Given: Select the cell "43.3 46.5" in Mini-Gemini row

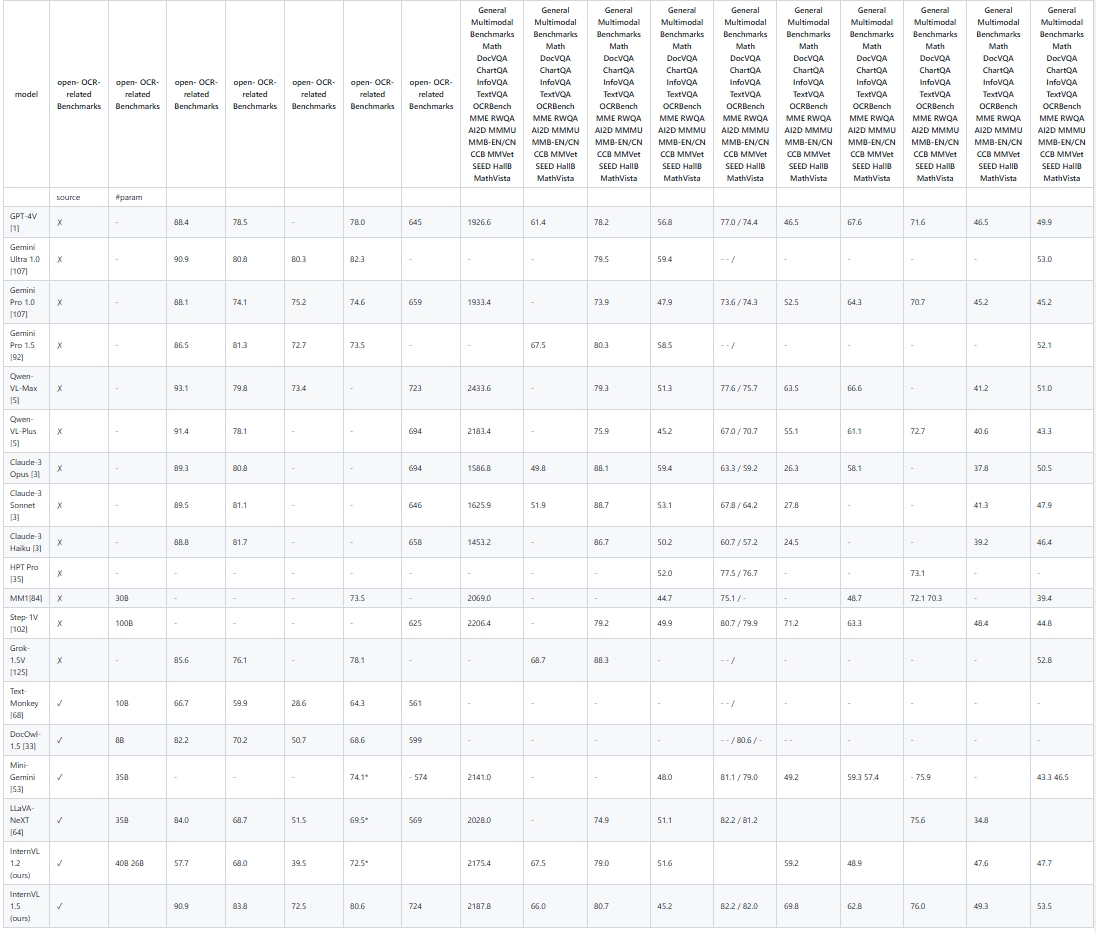Looking at the screenshot, I should 1062,777.
